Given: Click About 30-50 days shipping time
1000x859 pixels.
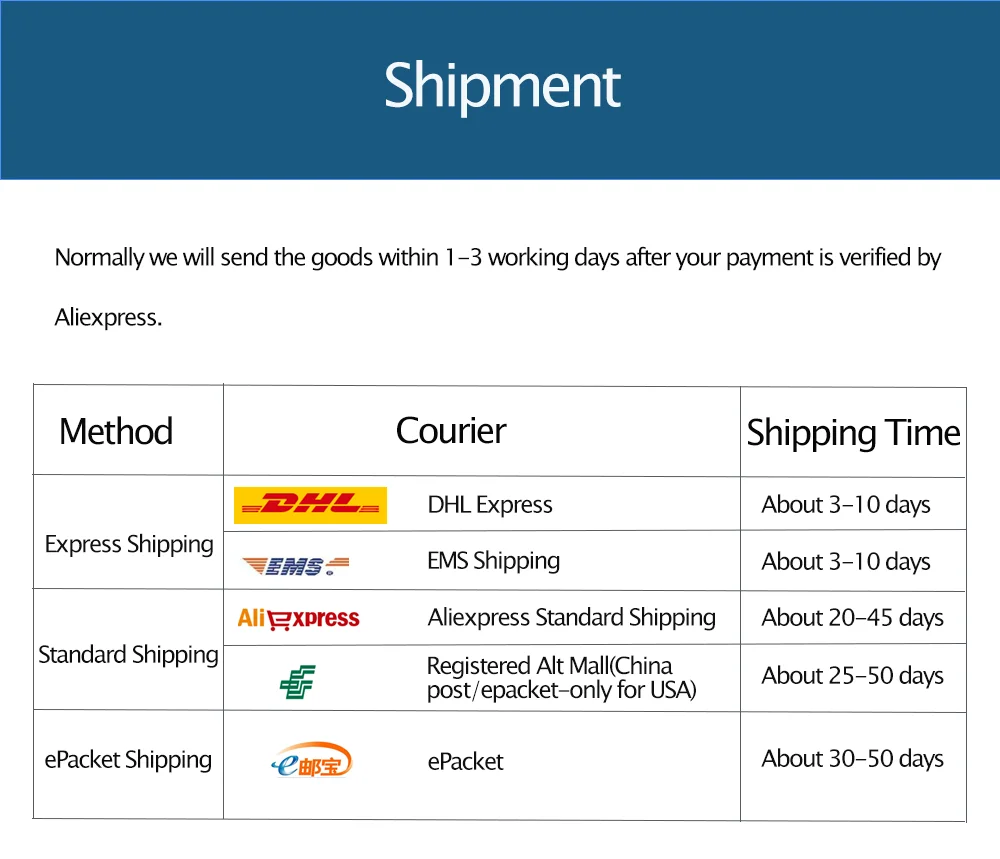Looking at the screenshot, I should [853, 759].
